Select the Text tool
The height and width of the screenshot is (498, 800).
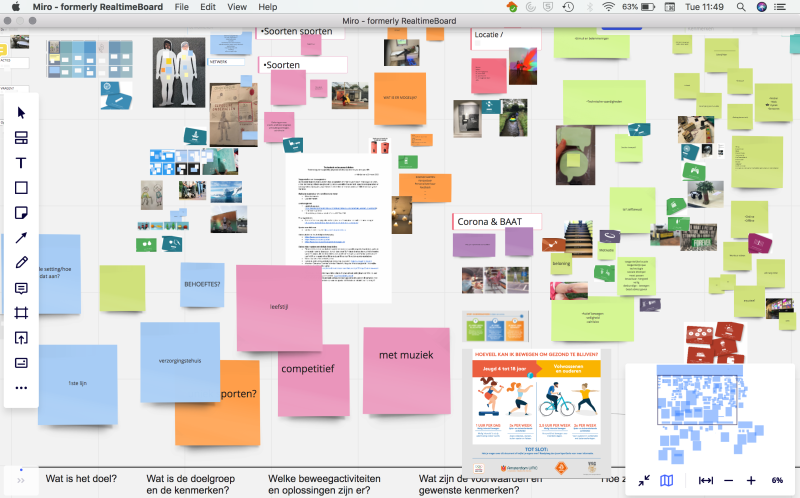pyautogui.click(x=22, y=163)
